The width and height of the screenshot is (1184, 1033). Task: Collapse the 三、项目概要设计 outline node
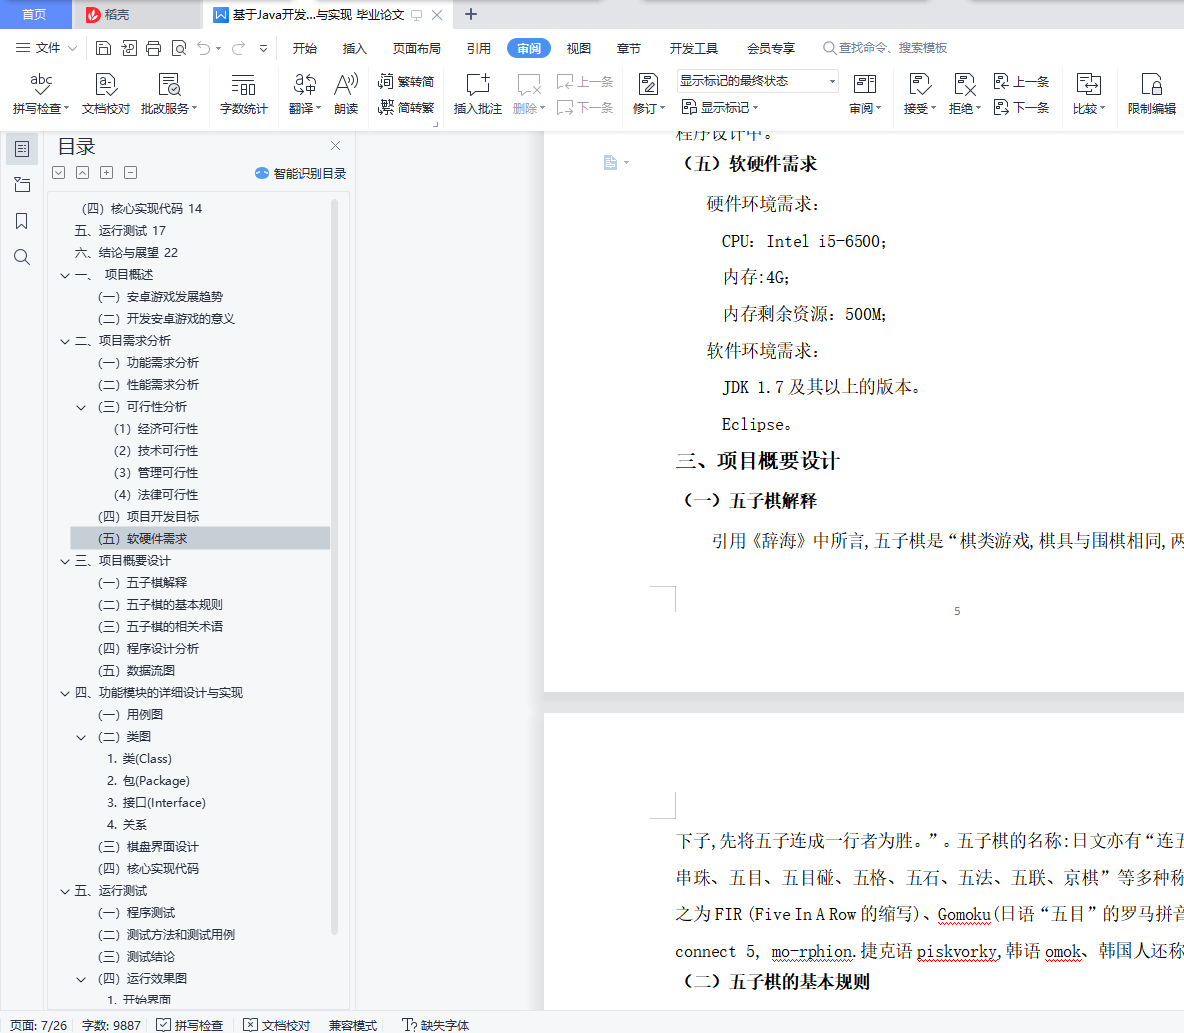pos(65,561)
